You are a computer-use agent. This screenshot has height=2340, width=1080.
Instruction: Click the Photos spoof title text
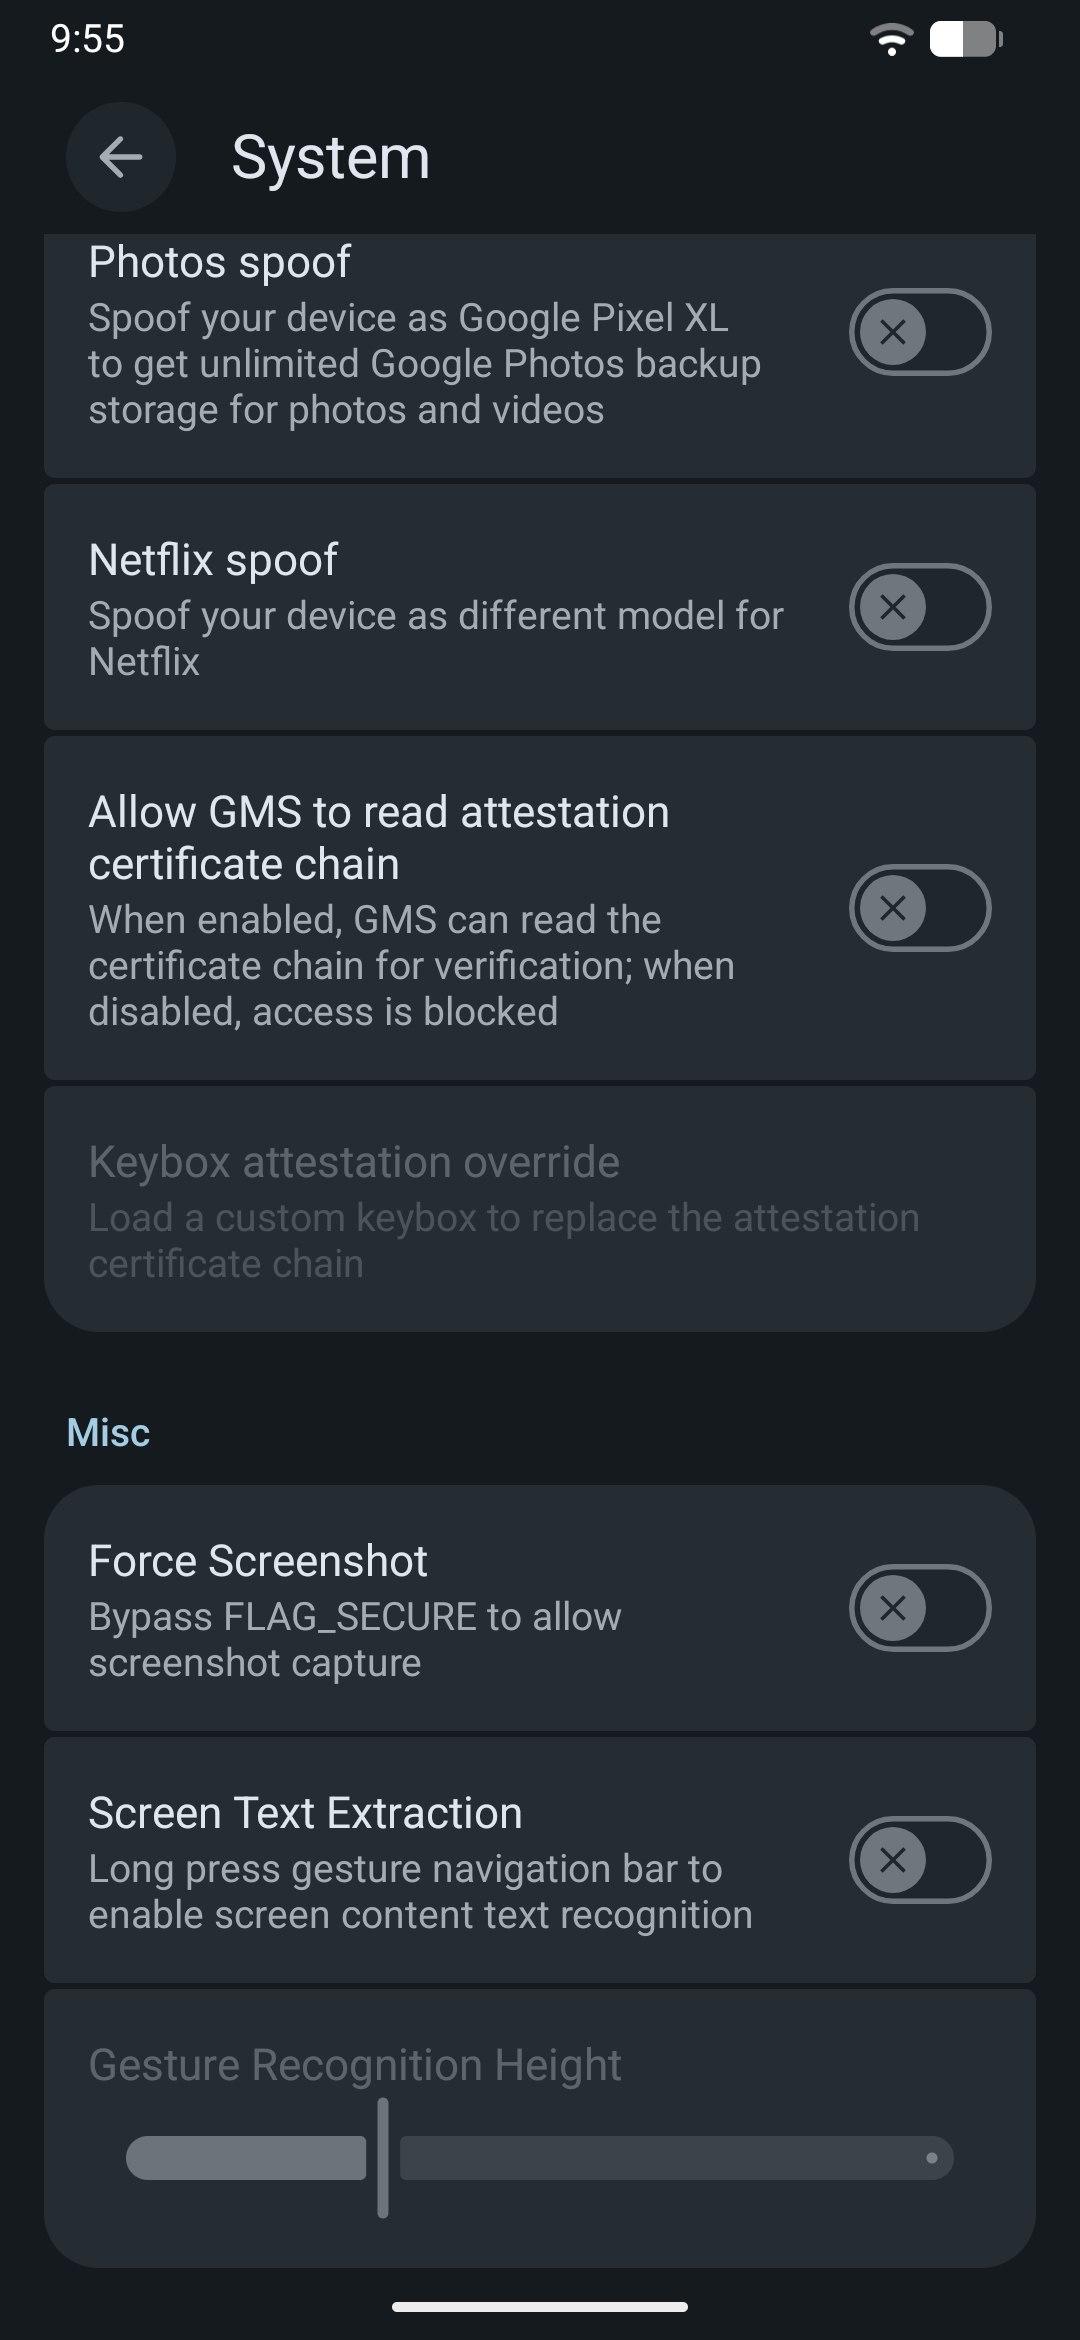[x=219, y=263]
